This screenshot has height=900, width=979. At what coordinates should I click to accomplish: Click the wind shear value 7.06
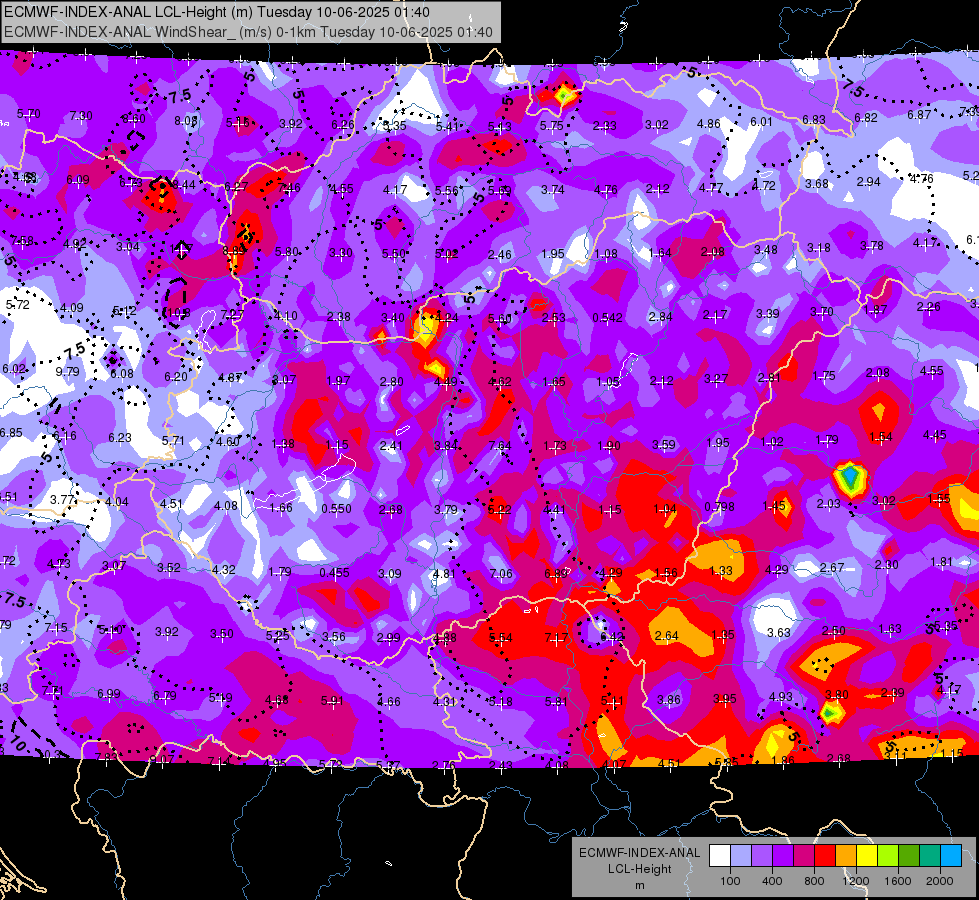(501, 573)
